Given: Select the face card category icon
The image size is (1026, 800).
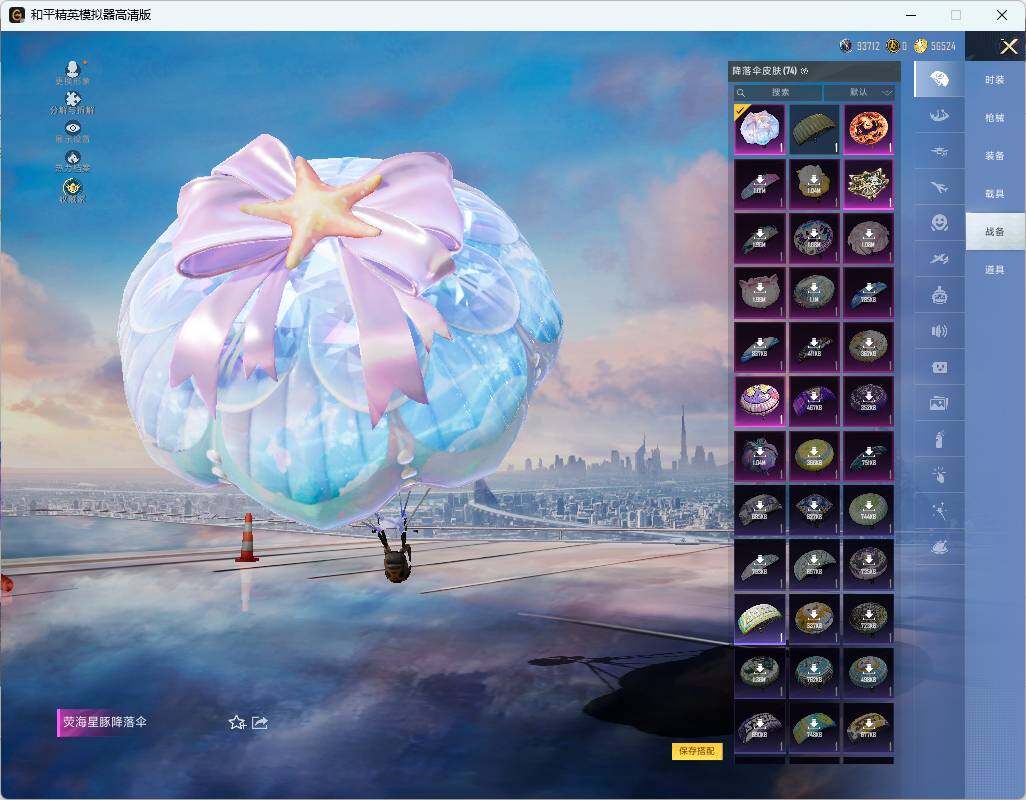Looking at the screenshot, I should coord(939,368).
